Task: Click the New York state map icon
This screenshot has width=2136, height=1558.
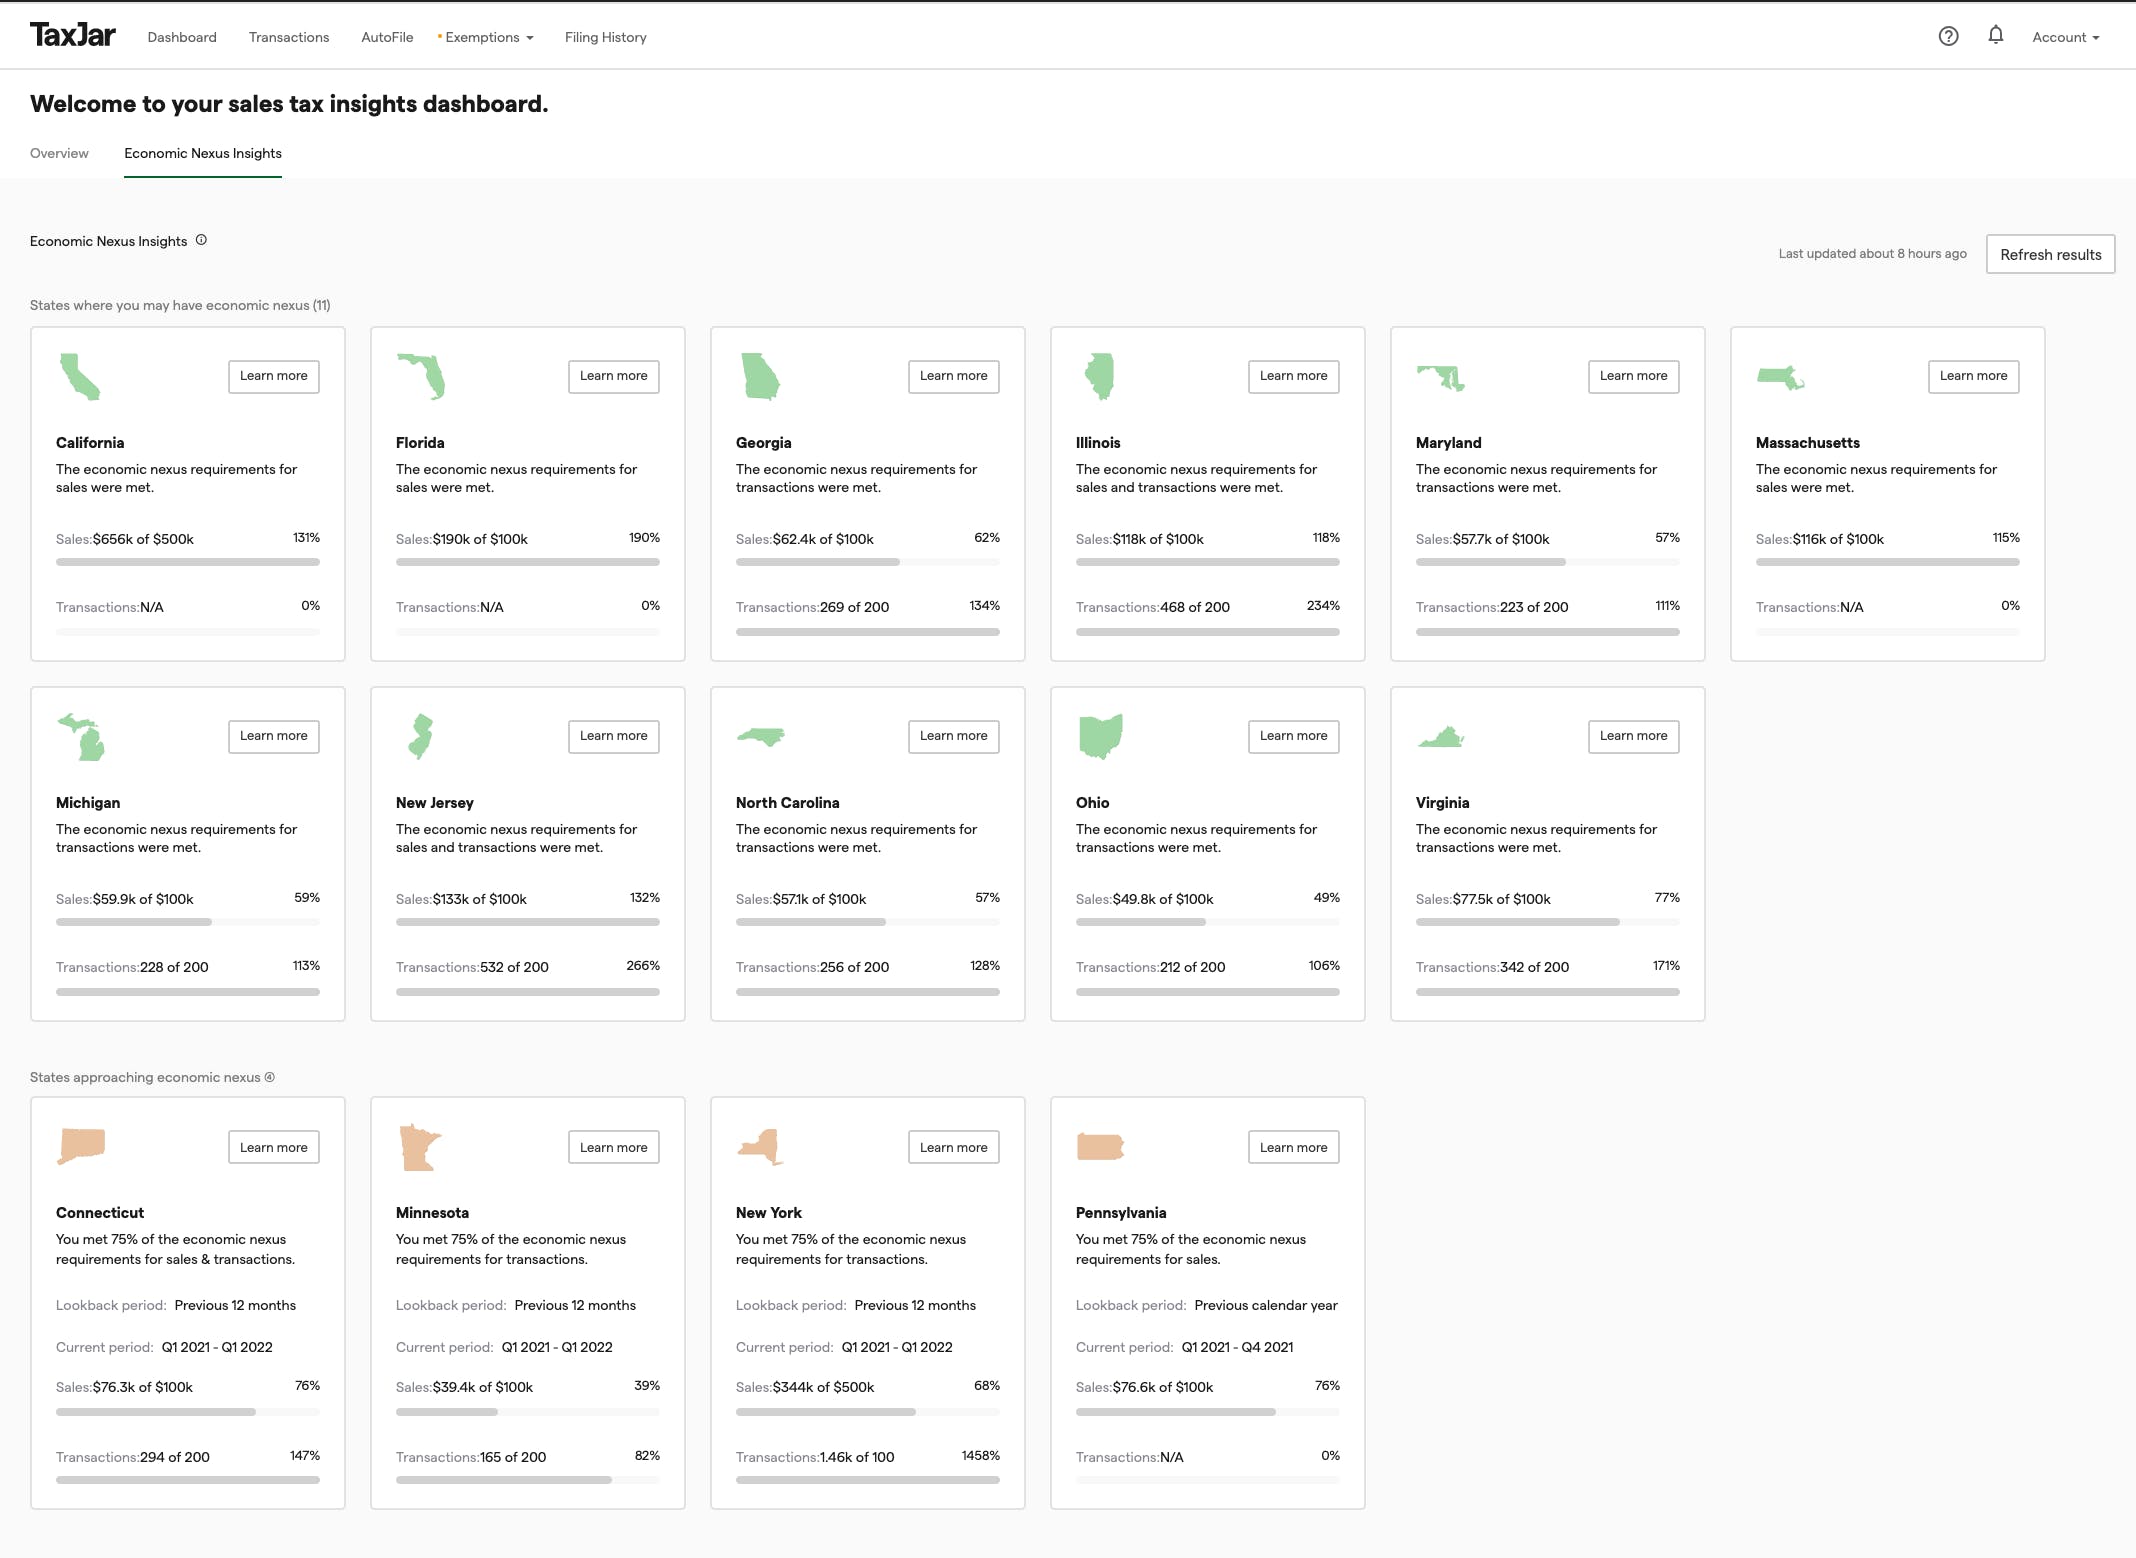Action: click(760, 1147)
